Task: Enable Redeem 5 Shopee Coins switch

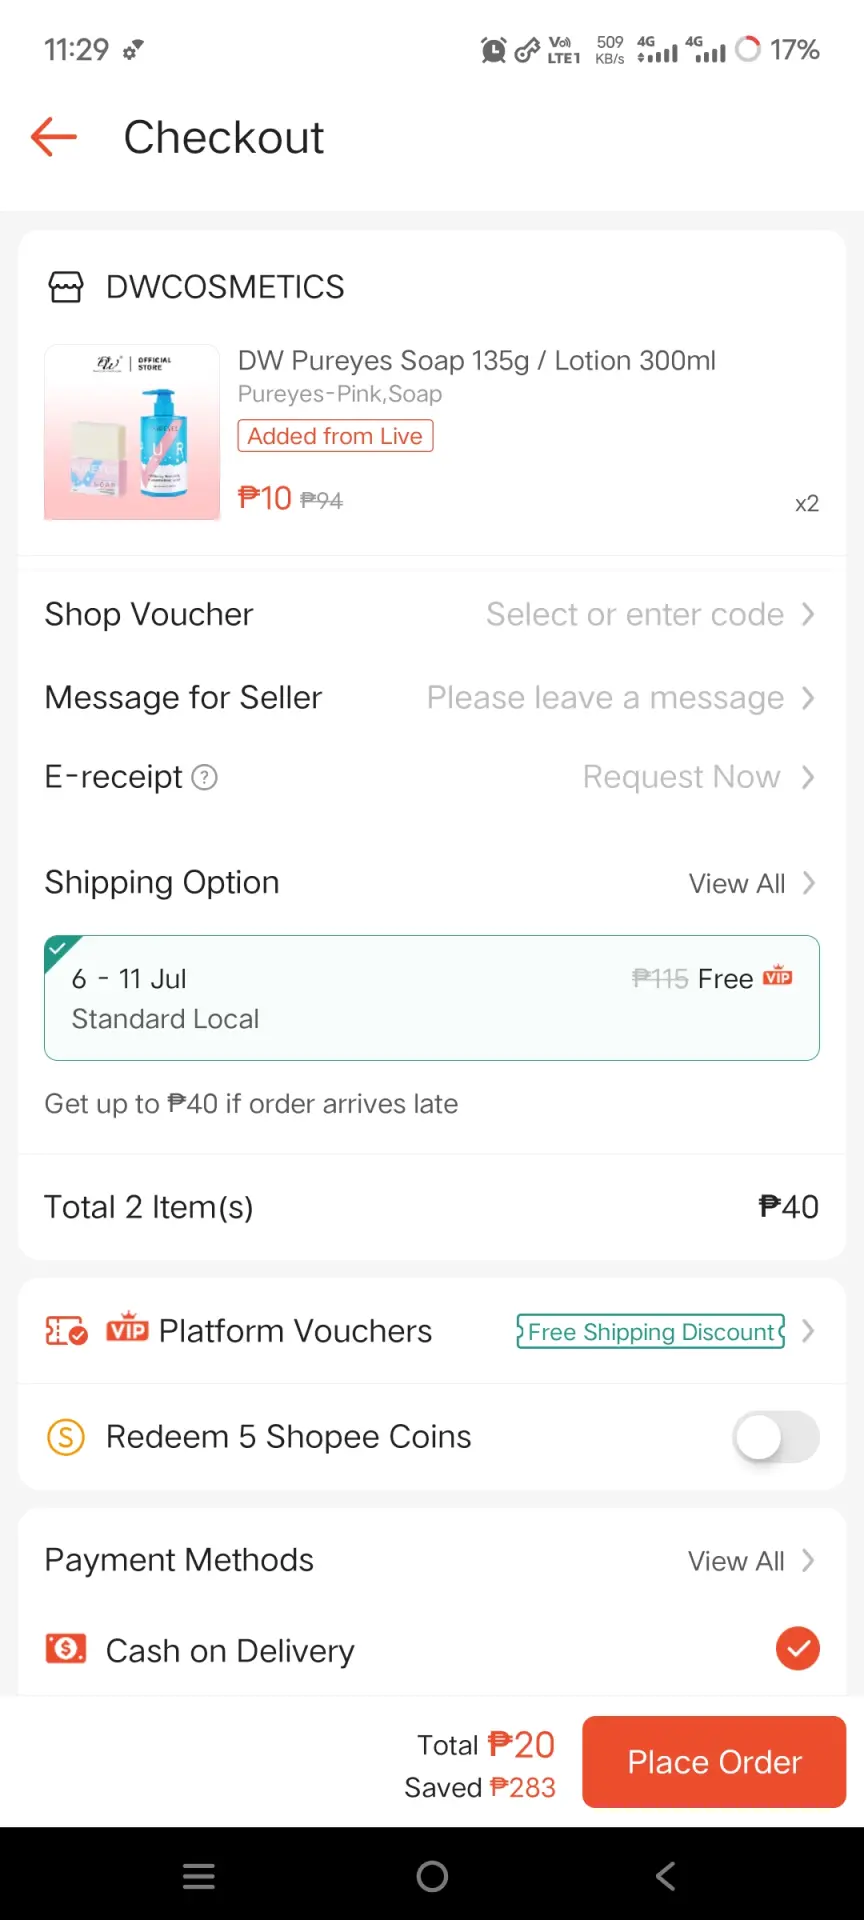Action: coord(776,1437)
